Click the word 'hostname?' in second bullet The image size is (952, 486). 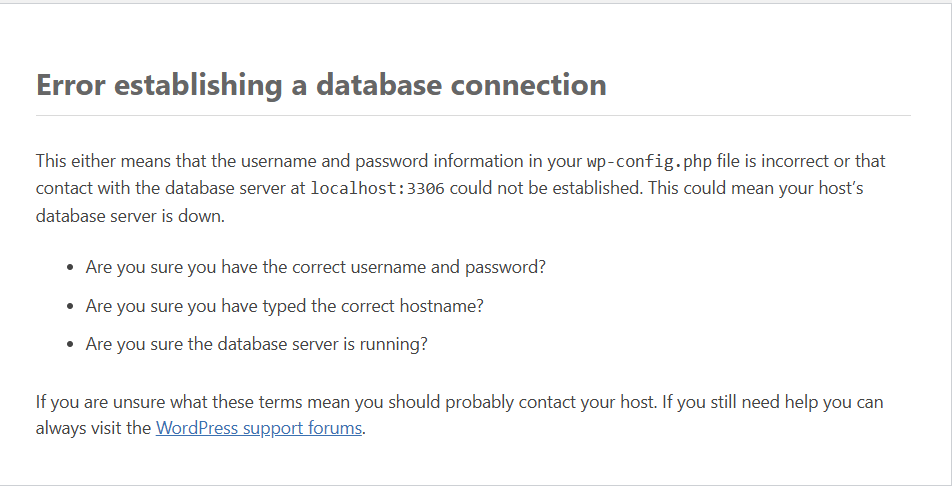(x=441, y=306)
